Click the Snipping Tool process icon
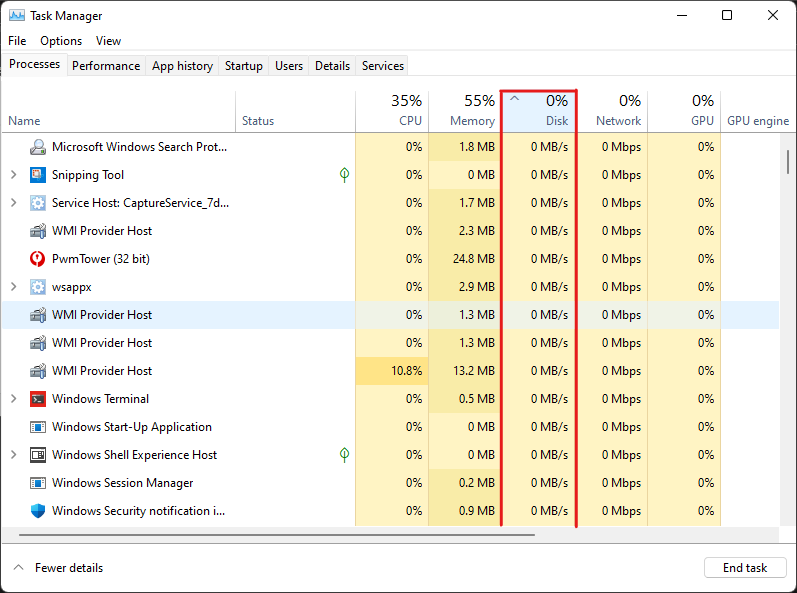 click(x=38, y=175)
